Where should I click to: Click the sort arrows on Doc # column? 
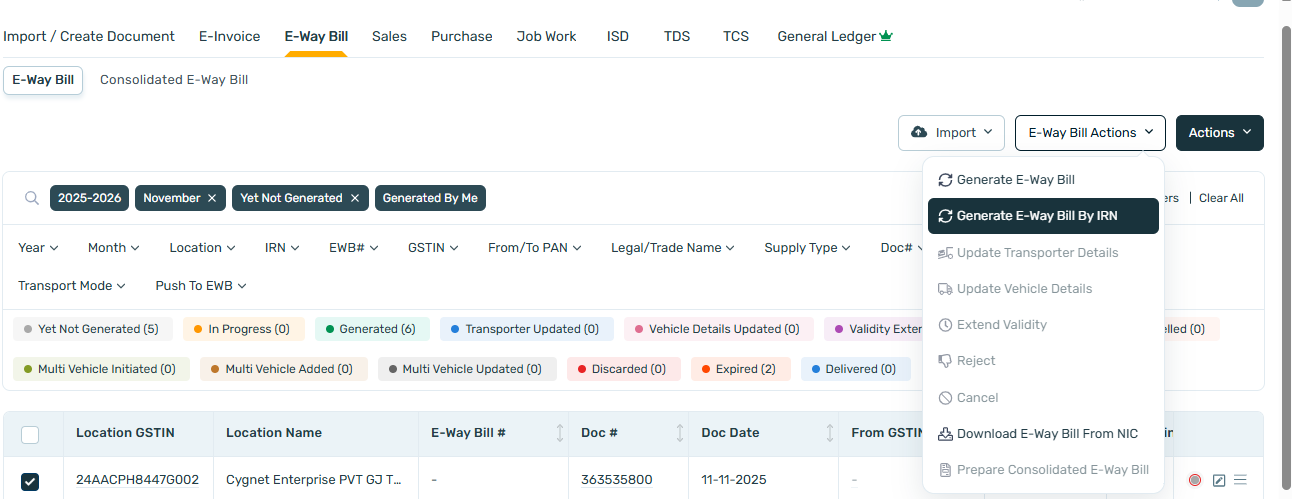tap(680, 433)
